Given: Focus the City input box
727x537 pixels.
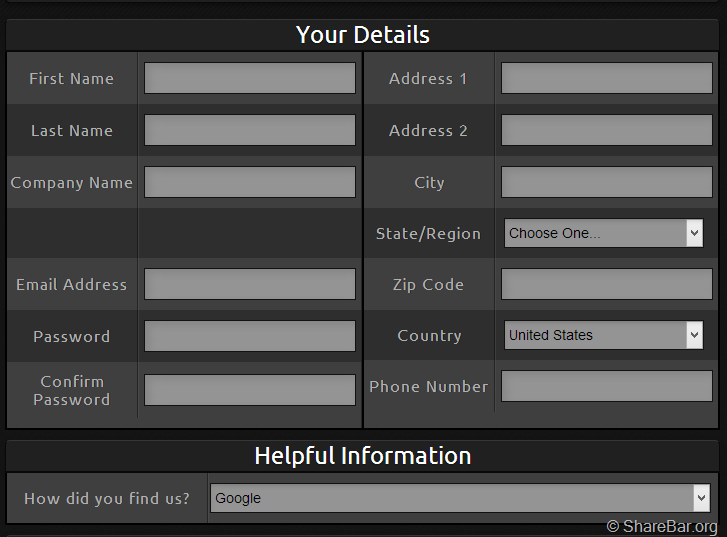Looking at the screenshot, I should click(606, 182).
